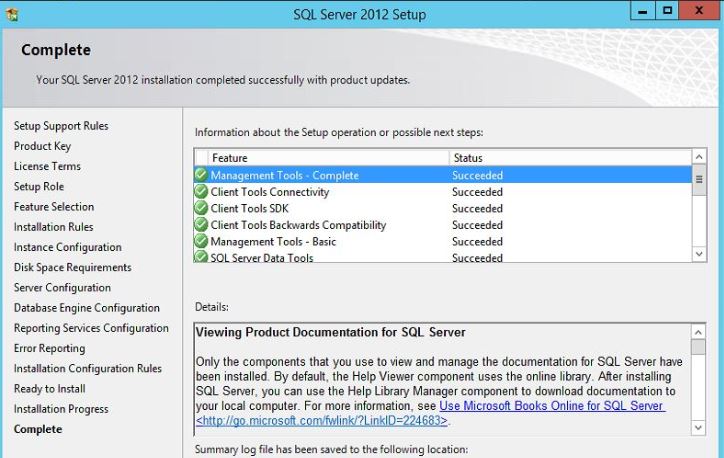
Task: Maximize the SQL Server 2012 Setup window
Action: tap(667, 12)
